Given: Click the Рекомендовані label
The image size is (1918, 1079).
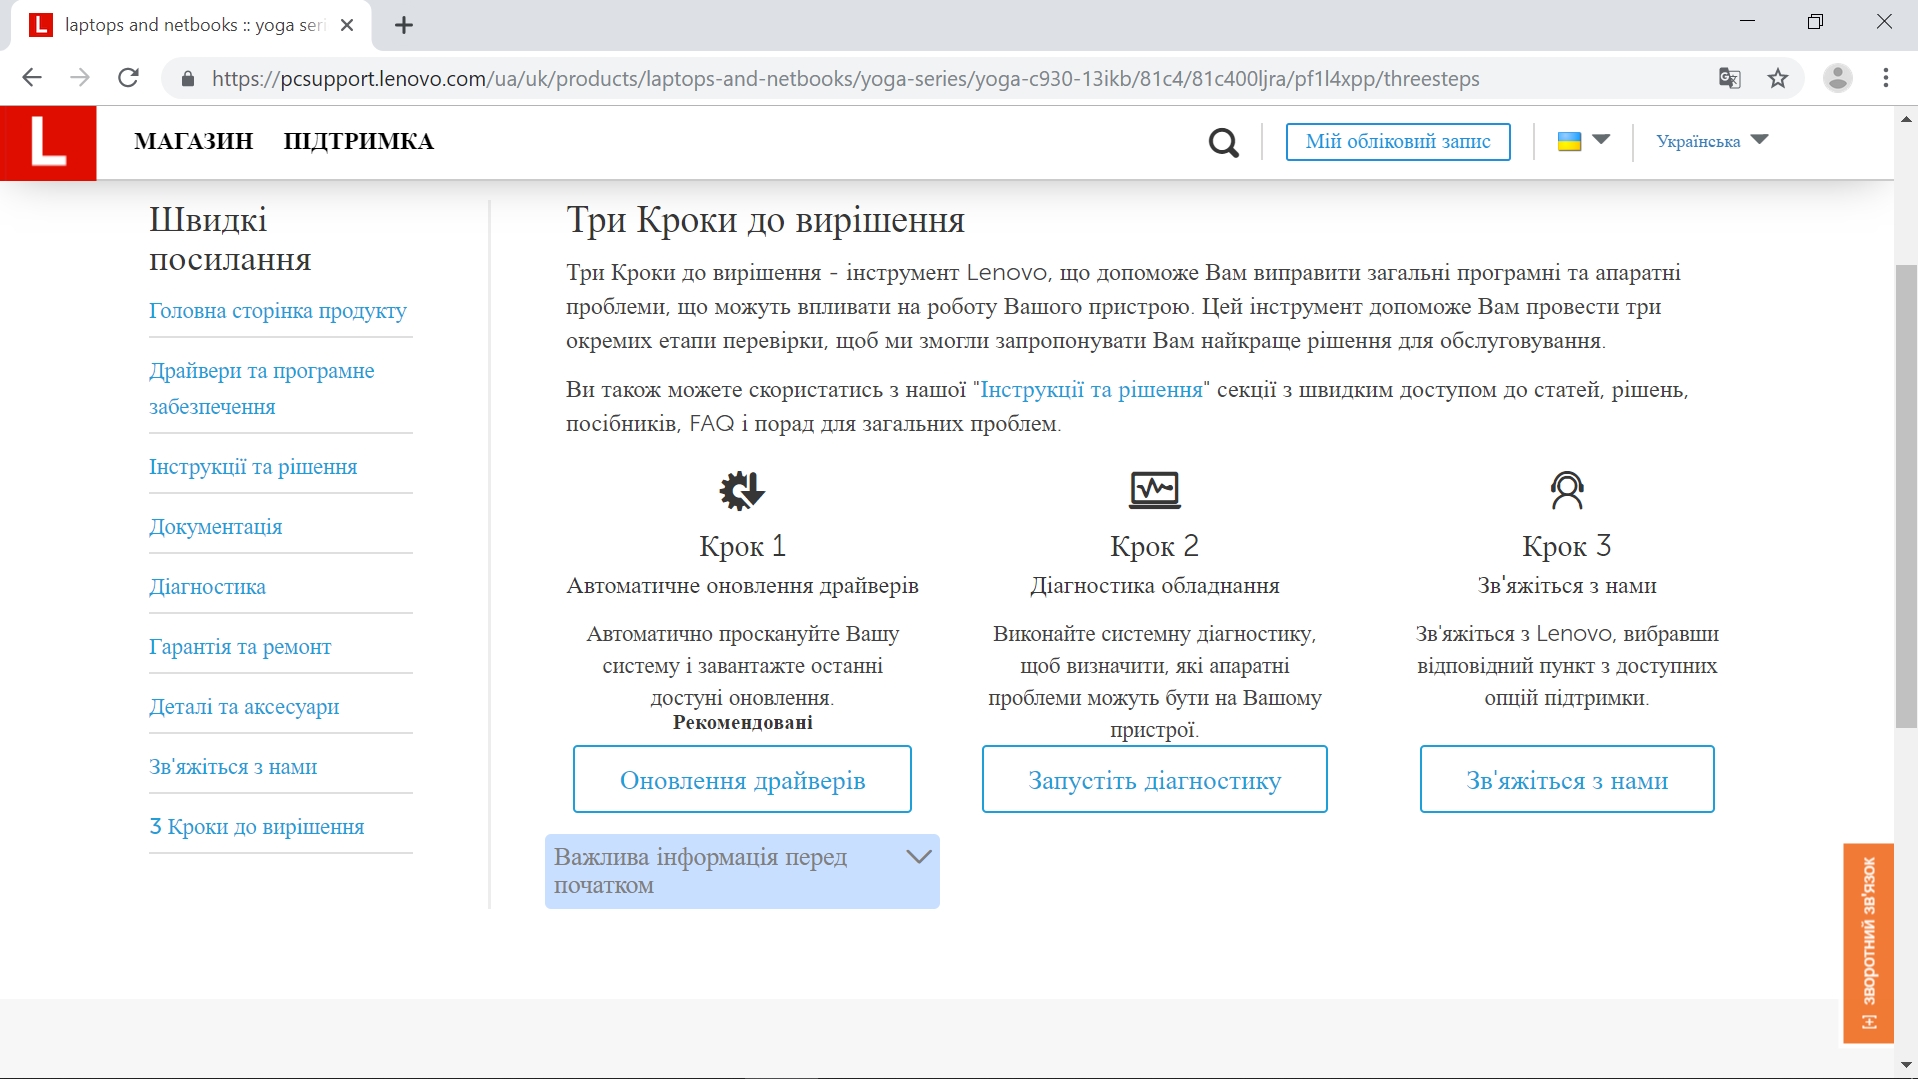Looking at the screenshot, I should 742,723.
